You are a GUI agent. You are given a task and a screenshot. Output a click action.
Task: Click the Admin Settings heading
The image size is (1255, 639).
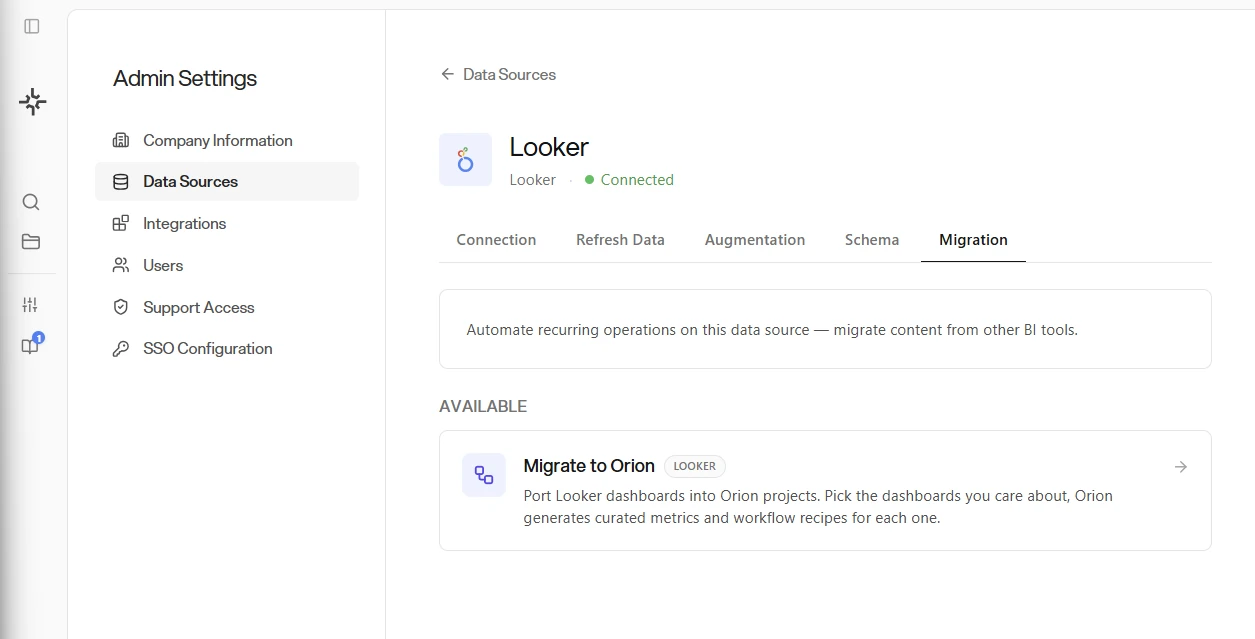click(185, 78)
